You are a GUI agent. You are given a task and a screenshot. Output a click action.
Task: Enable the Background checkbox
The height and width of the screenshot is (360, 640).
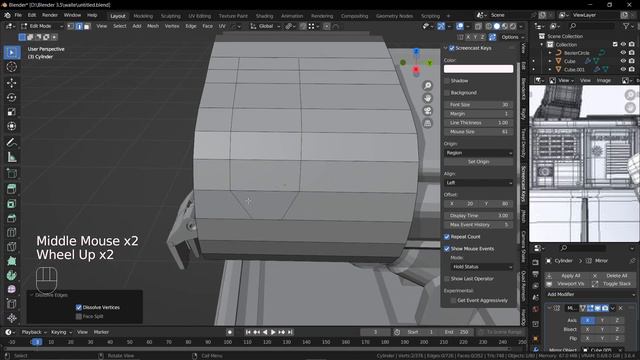[447, 93]
